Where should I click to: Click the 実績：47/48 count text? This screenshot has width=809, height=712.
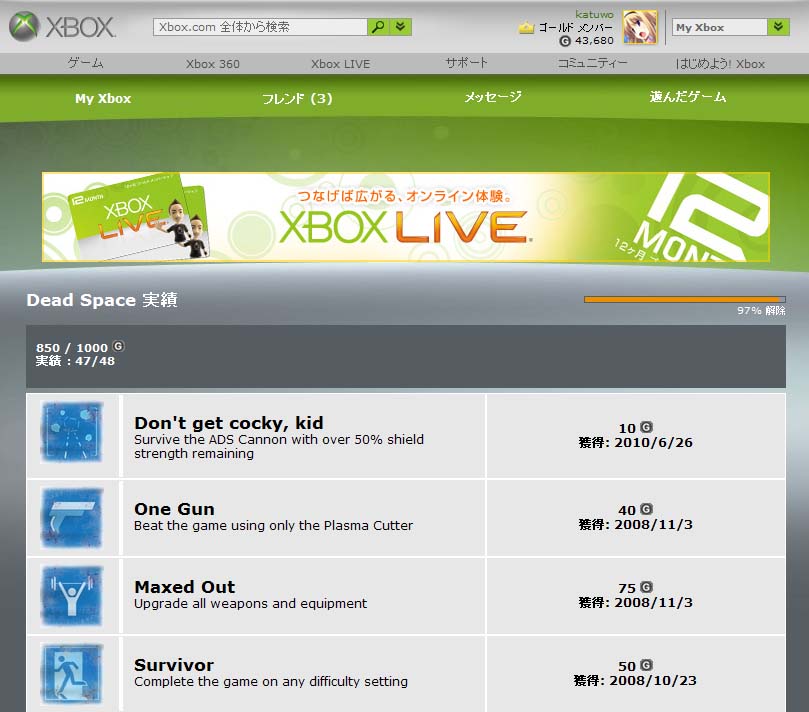tap(75, 361)
